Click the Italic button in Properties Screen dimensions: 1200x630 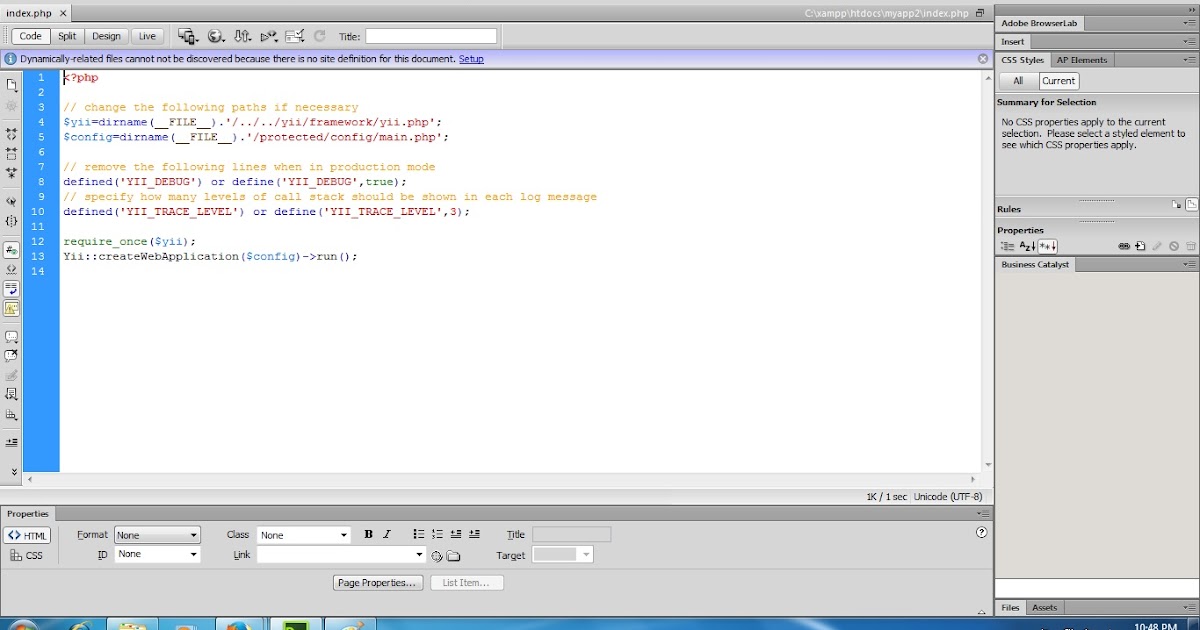pyautogui.click(x=387, y=534)
